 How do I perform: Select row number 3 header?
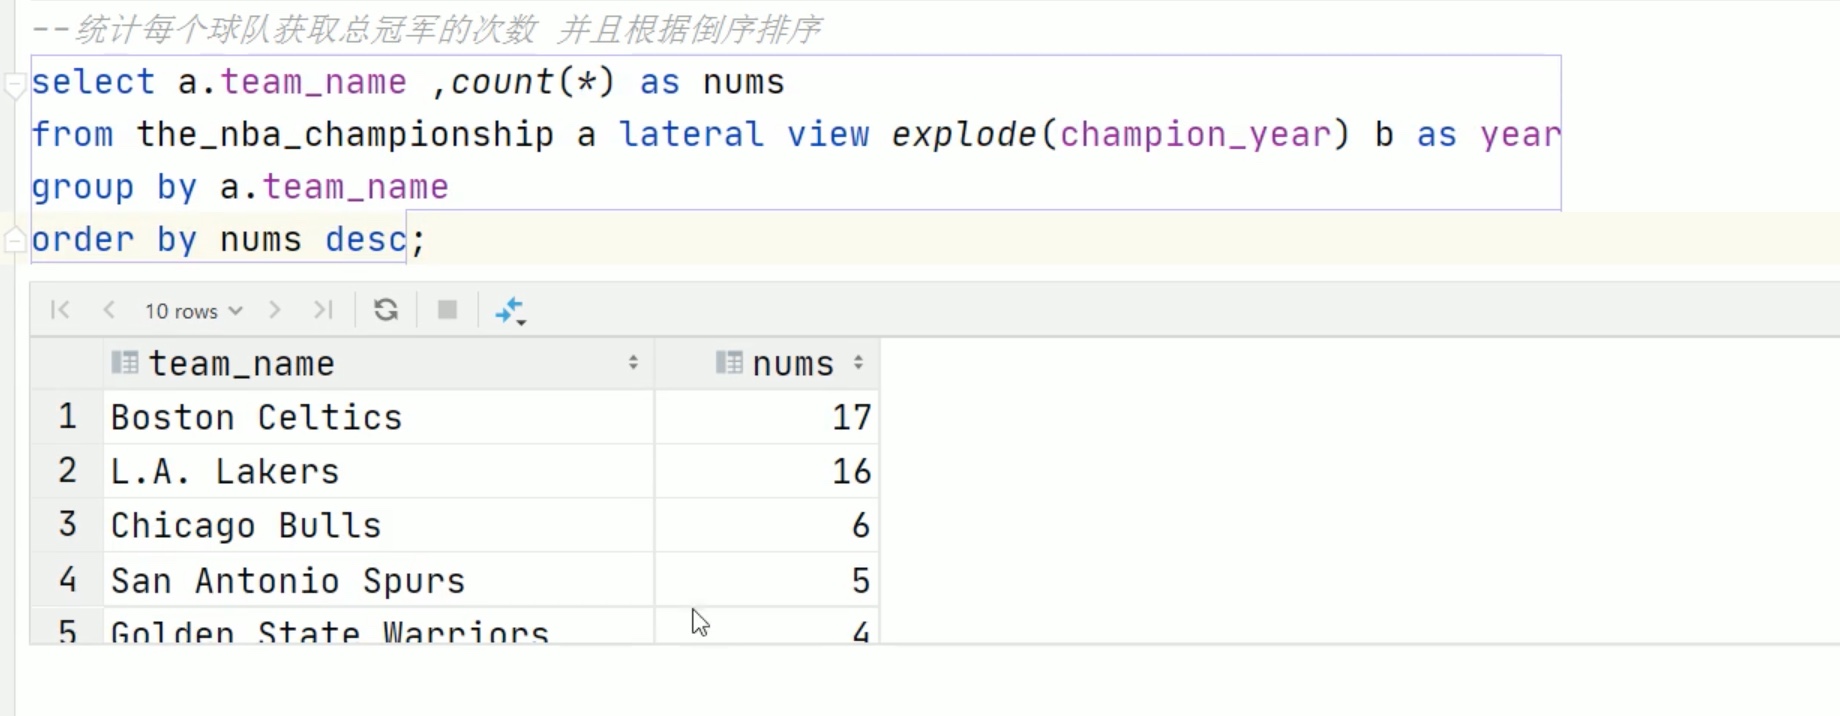coord(67,524)
